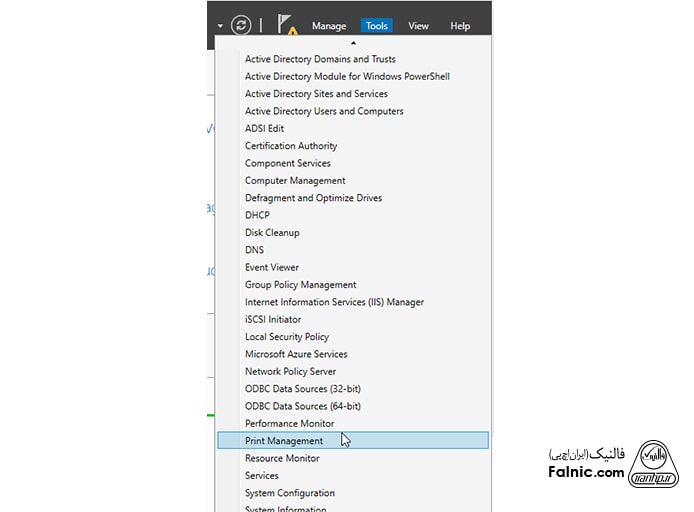Select ADSI Edit entry
This screenshot has width=694, height=512.
264,129
